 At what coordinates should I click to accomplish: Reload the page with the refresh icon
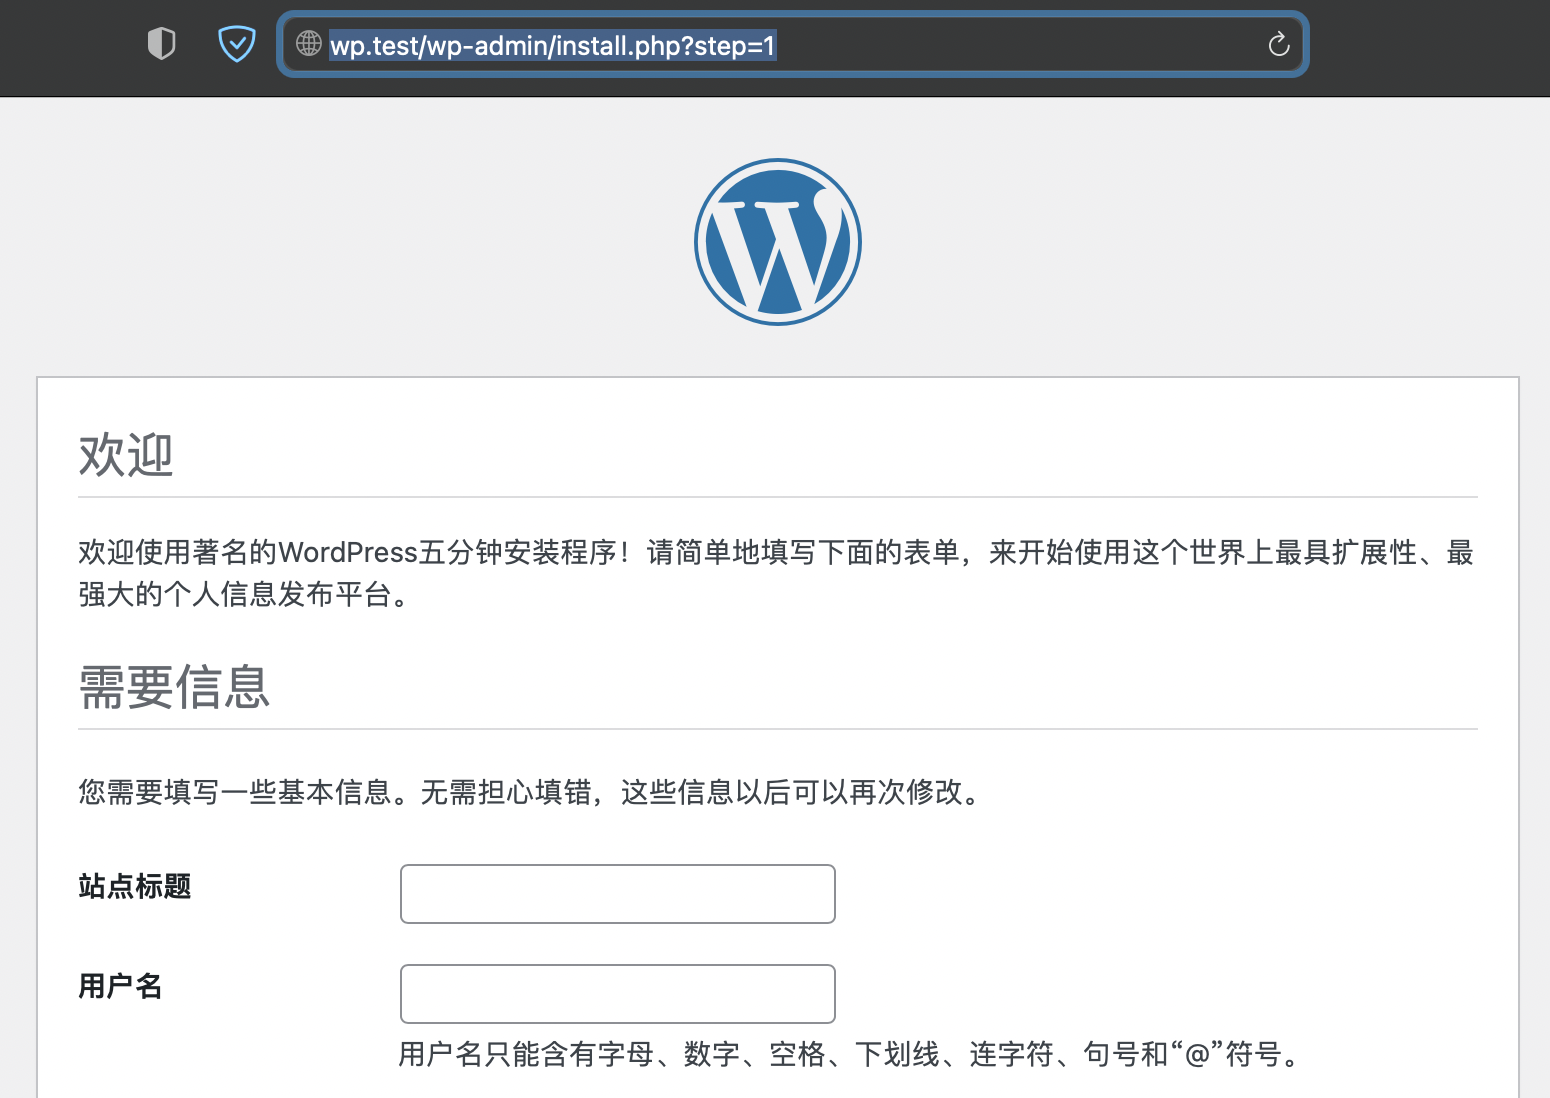[1278, 44]
